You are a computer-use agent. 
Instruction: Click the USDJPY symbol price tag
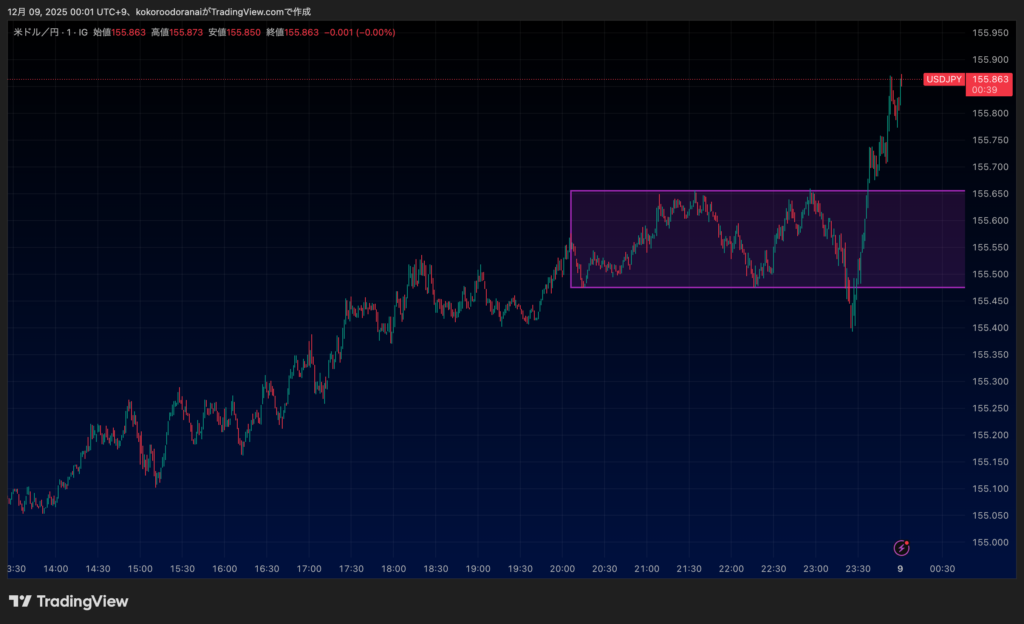point(943,79)
